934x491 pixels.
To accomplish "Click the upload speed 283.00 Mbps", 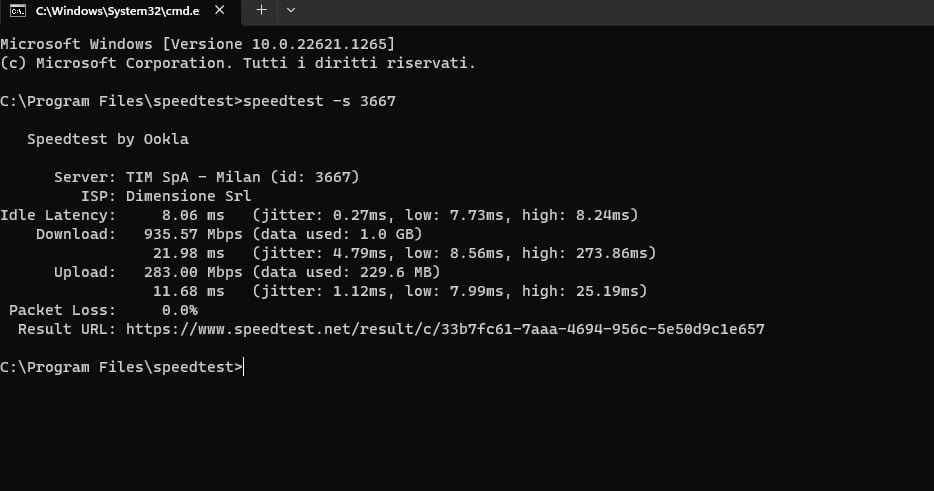I will click(x=193, y=272).
